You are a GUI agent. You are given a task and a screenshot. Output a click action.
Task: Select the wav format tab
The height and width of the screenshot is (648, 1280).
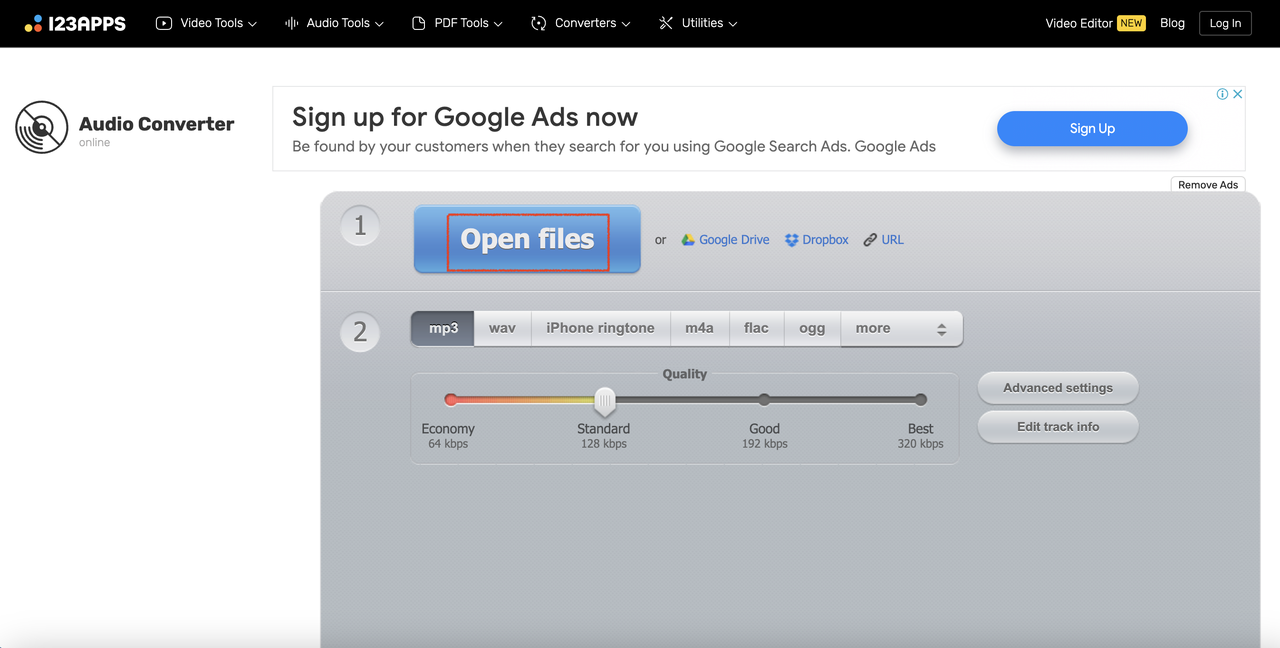click(502, 328)
